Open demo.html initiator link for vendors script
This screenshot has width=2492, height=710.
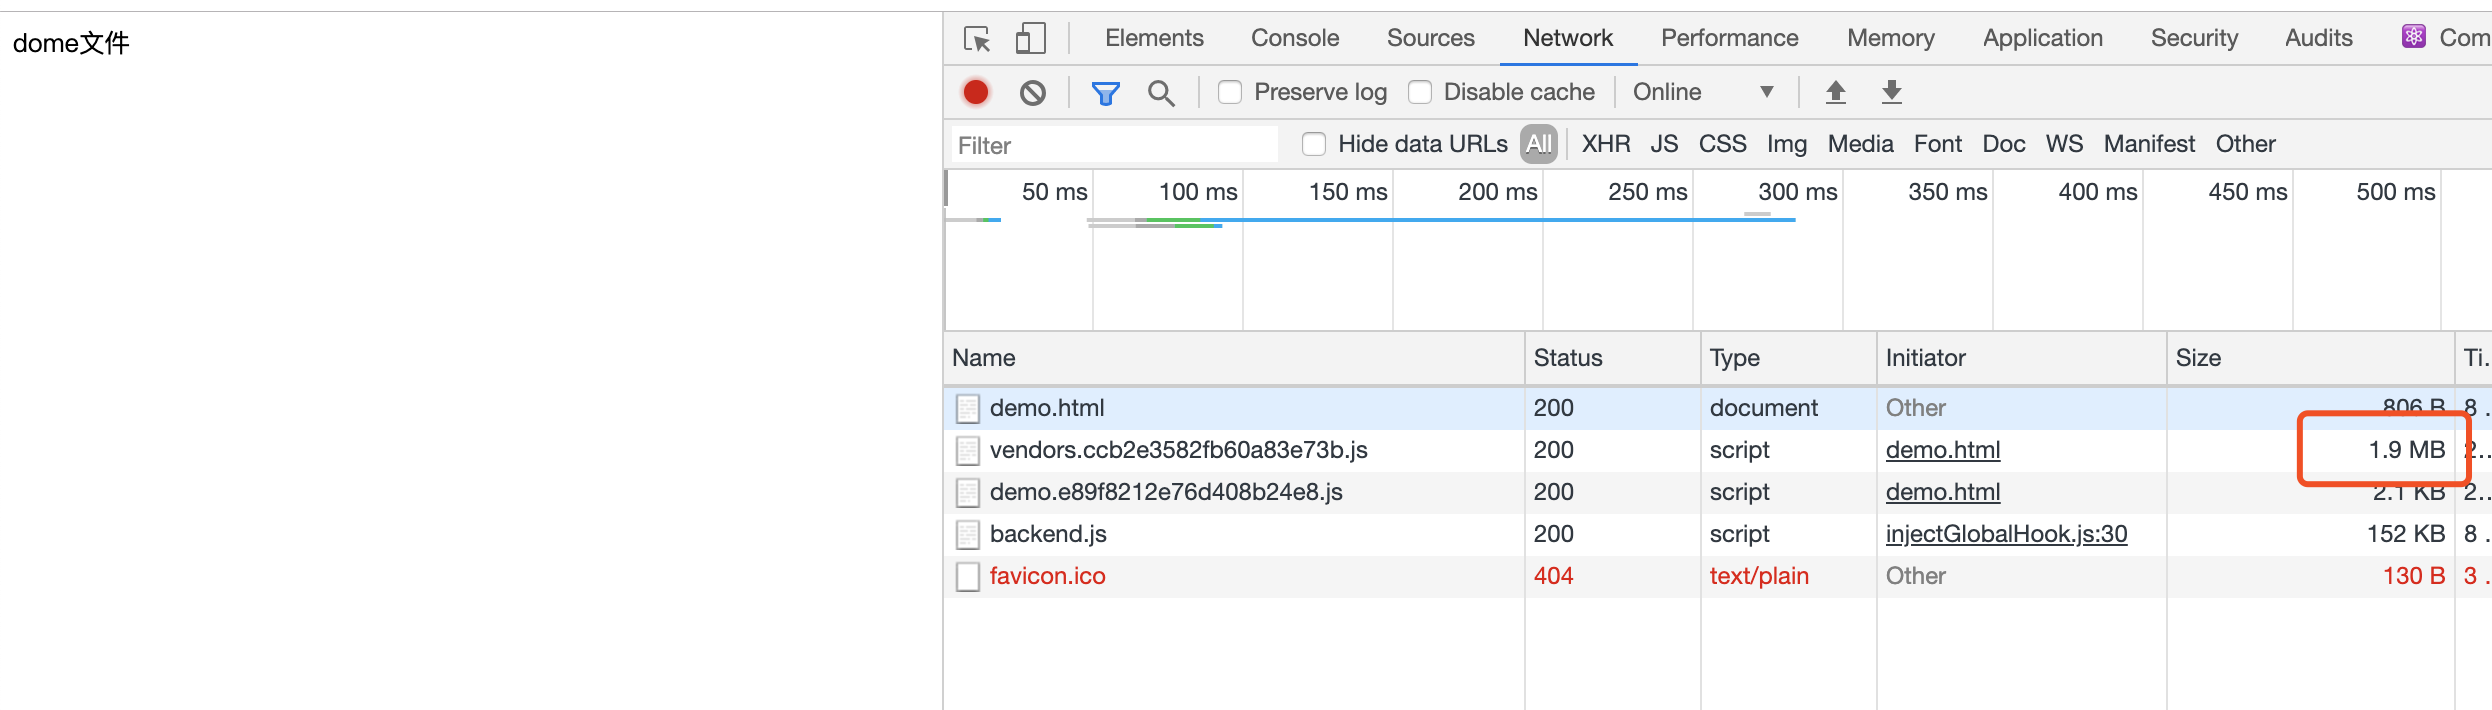pyautogui.click(x=1942, y=451)
